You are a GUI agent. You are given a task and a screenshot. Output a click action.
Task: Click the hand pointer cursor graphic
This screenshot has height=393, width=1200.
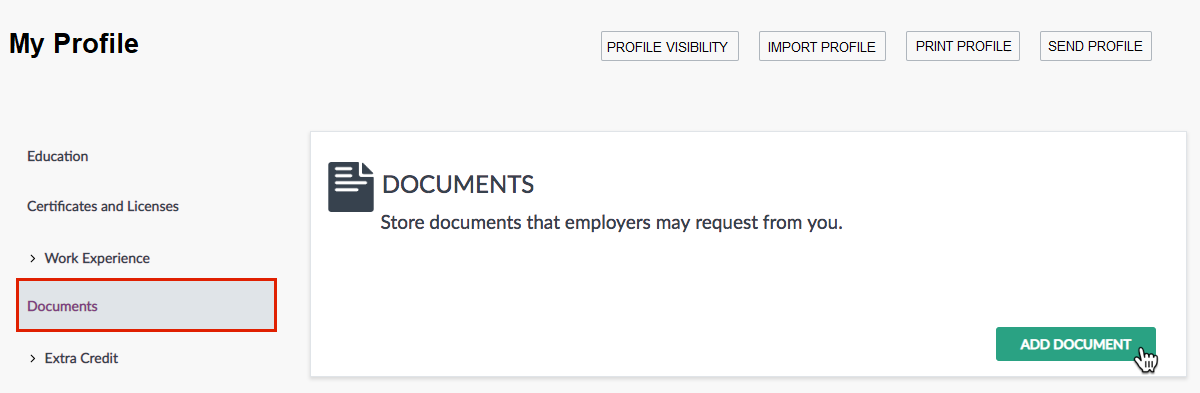tap(1146, 359)
